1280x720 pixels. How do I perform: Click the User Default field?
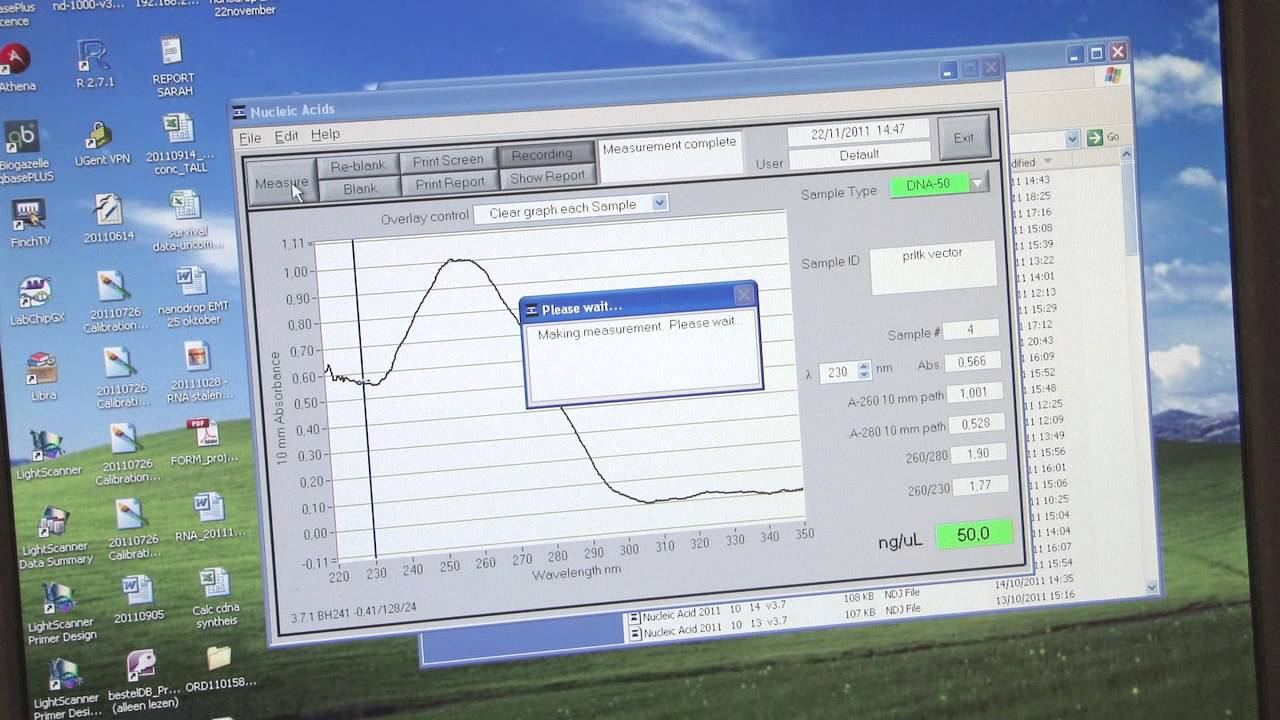[859, 155]
